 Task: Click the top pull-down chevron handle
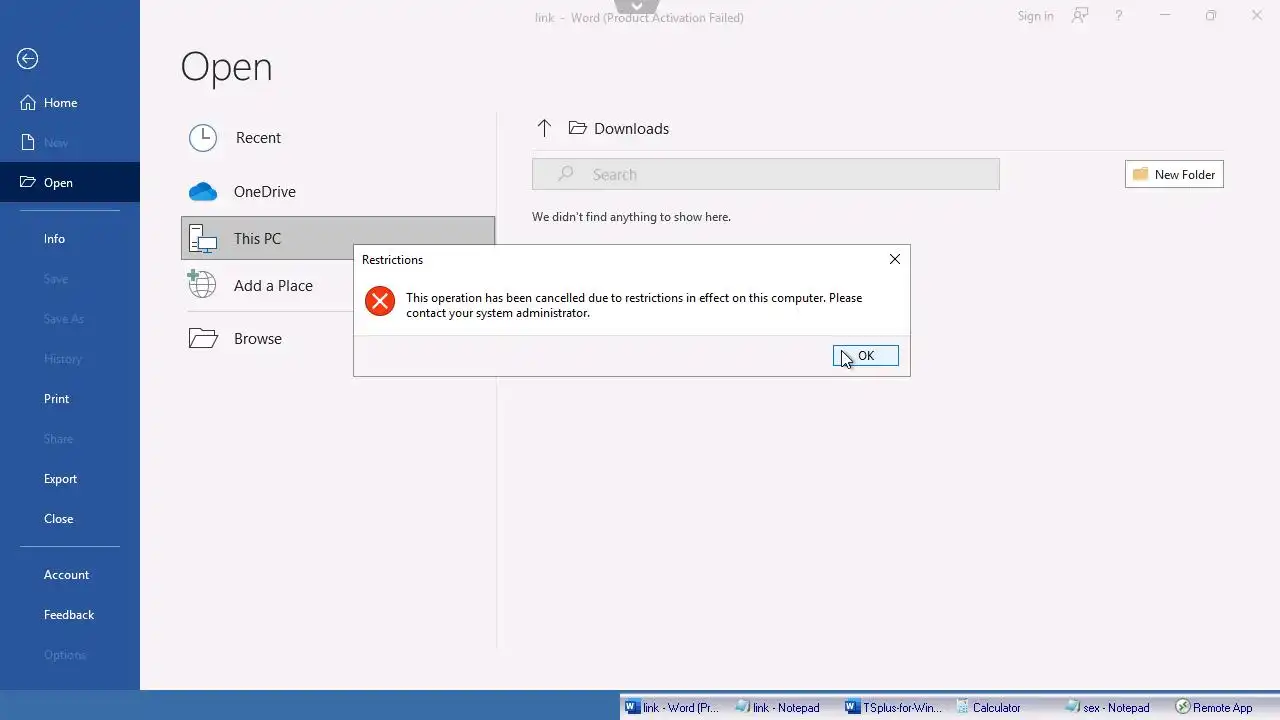(x=638, y=6)
